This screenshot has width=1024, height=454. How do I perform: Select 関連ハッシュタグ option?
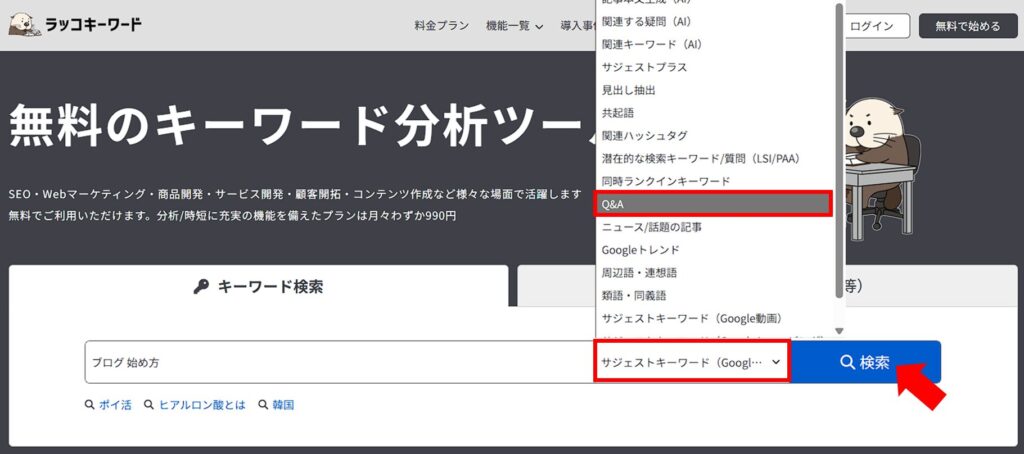(x=714, y=136)
